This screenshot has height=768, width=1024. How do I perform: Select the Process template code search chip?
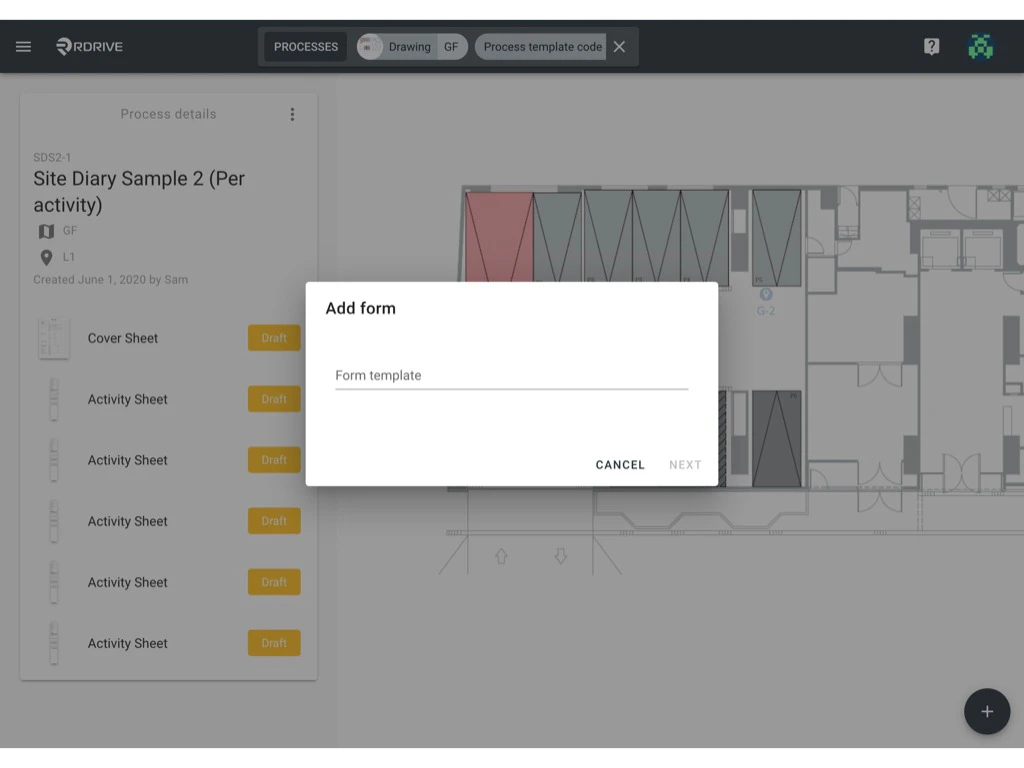[541, 46]
